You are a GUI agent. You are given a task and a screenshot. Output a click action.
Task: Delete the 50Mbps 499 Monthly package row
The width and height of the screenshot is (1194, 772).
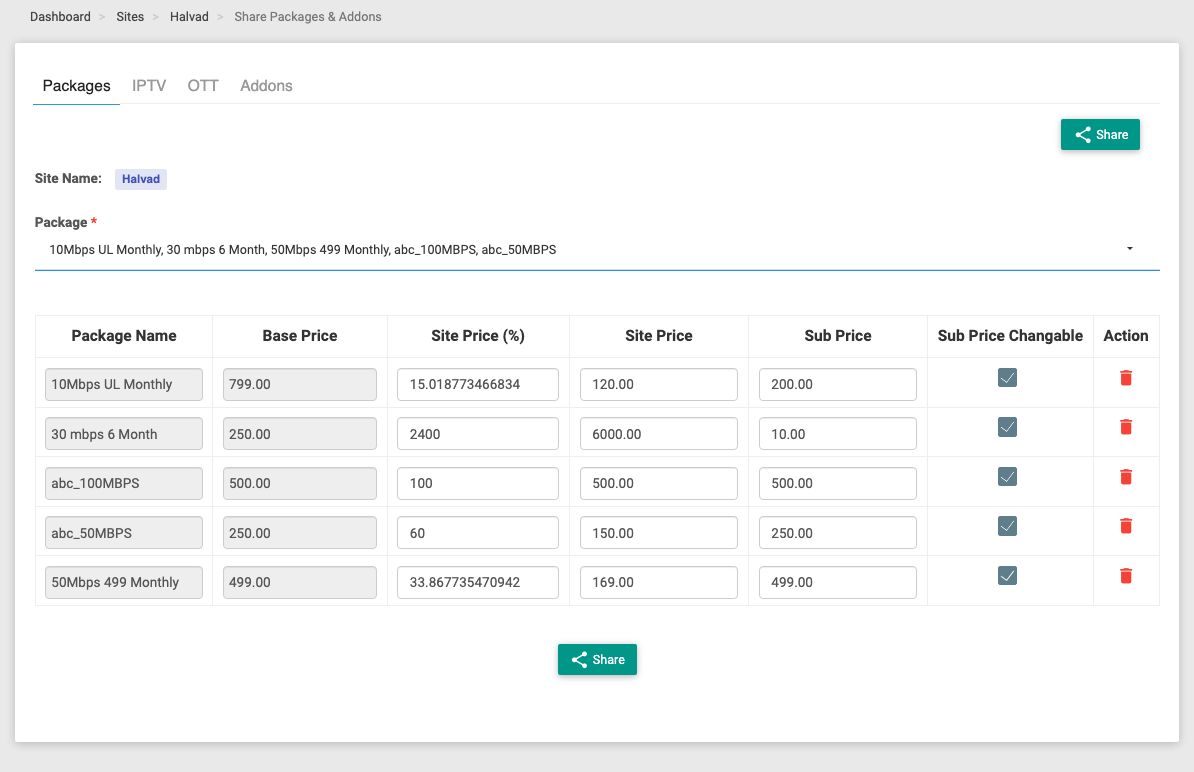[x=1125, y=576]
